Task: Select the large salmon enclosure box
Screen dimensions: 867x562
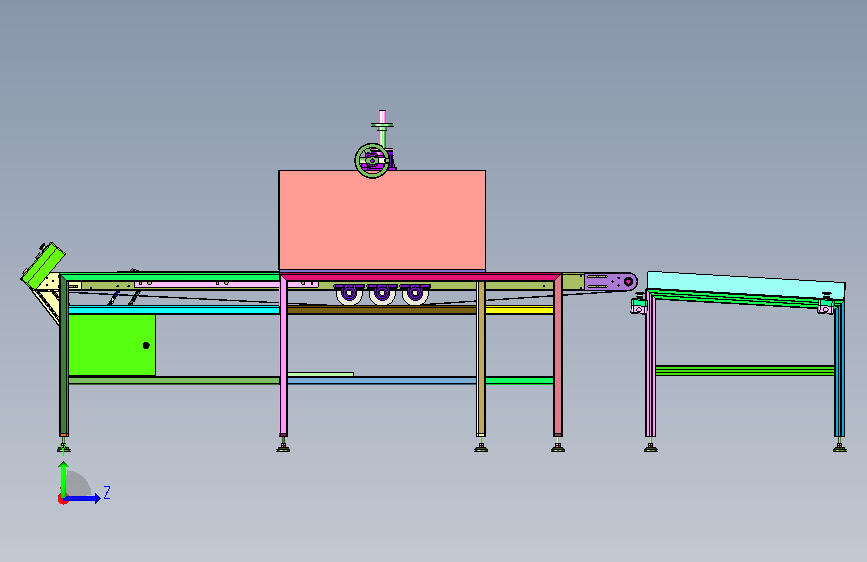Action: pos(382,220)
